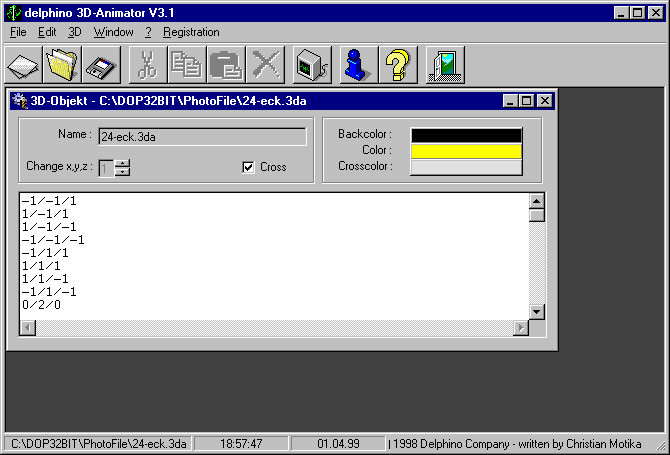Open the Edit menu
Image resolution: width=670 pixels, height=455 pixels.
tap(47, 32)
